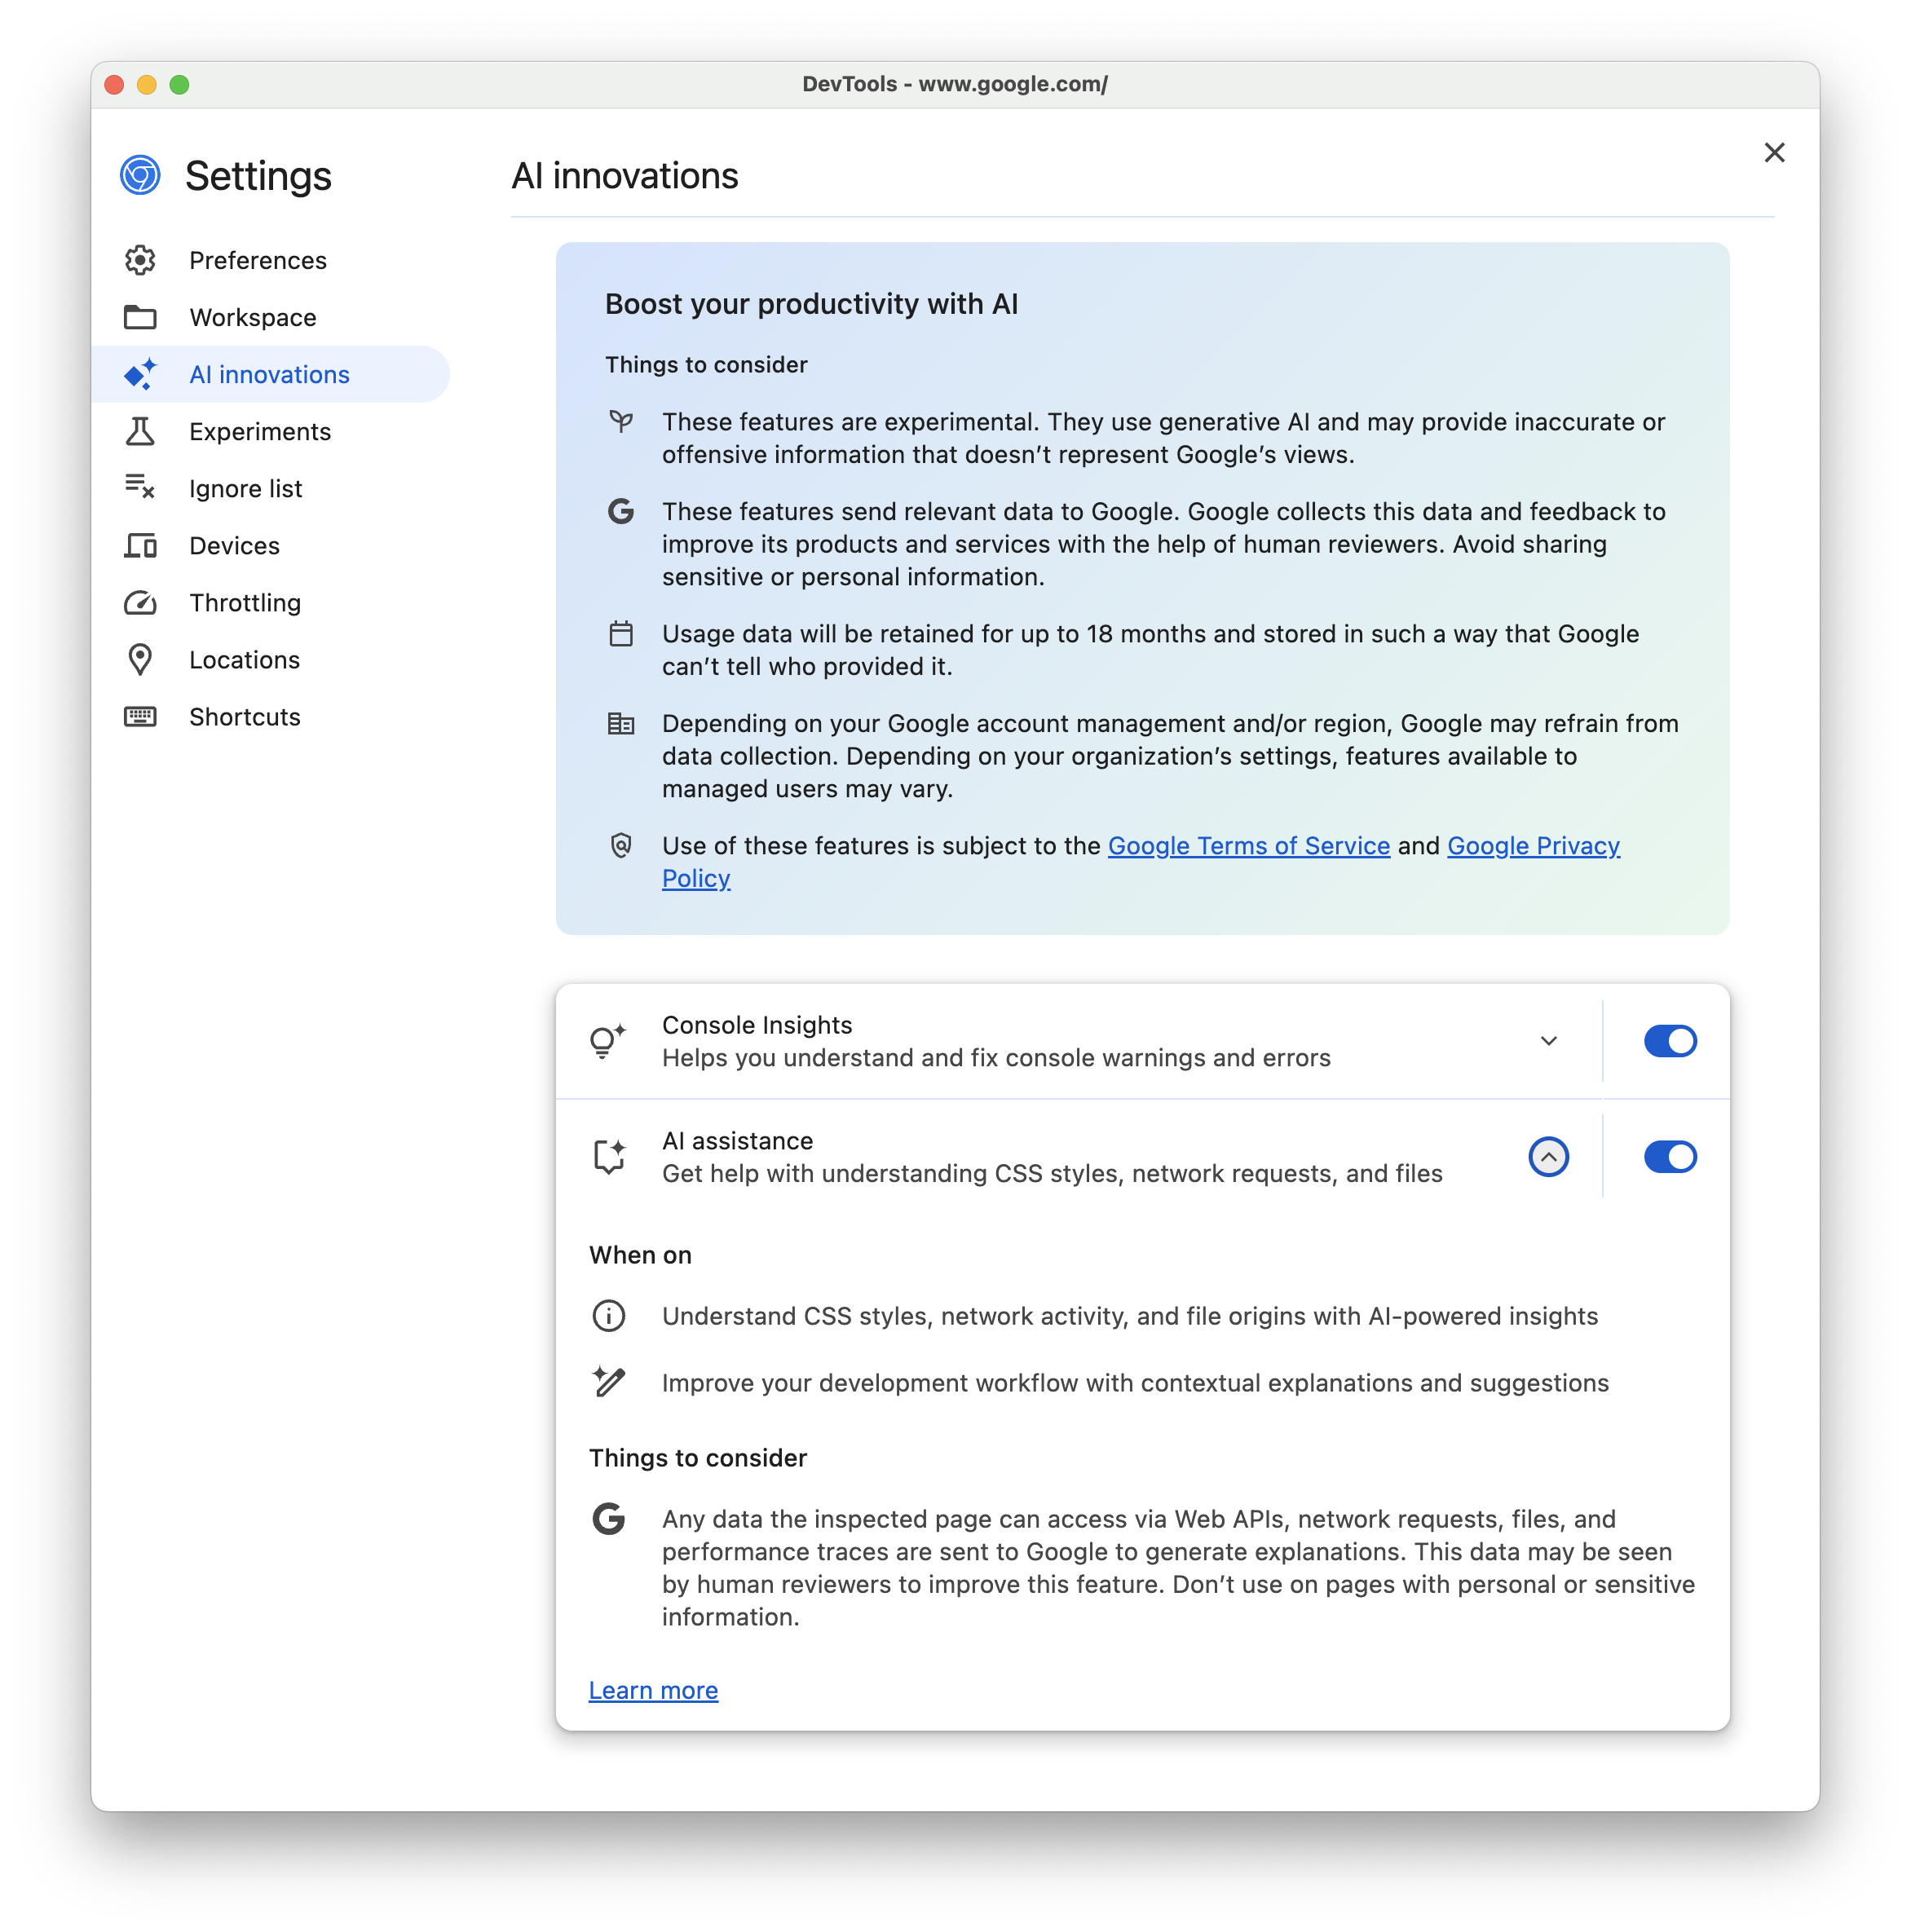Disable the AI assistance toggle
The width and height of the screenshot is (1911, 1932).
(x=1670, y=1155)
